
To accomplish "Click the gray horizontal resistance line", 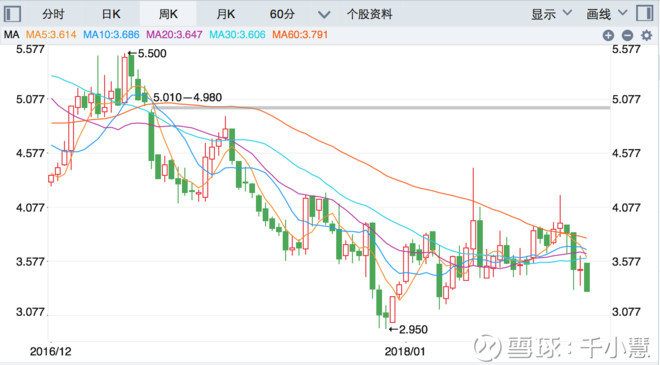I will pos(381,108).
